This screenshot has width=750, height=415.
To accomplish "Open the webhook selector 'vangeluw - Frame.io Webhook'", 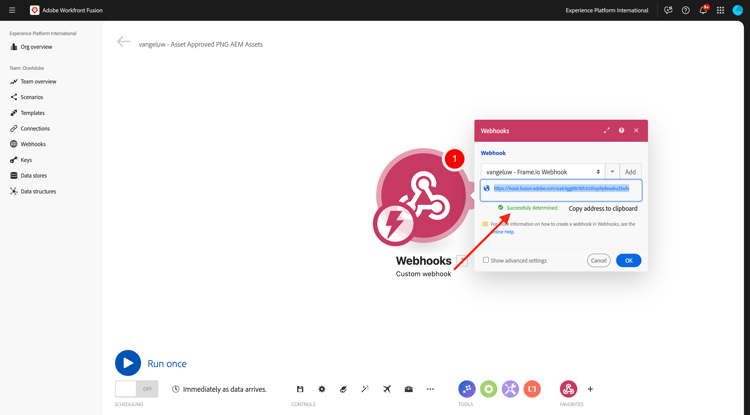I will [543, 172].
